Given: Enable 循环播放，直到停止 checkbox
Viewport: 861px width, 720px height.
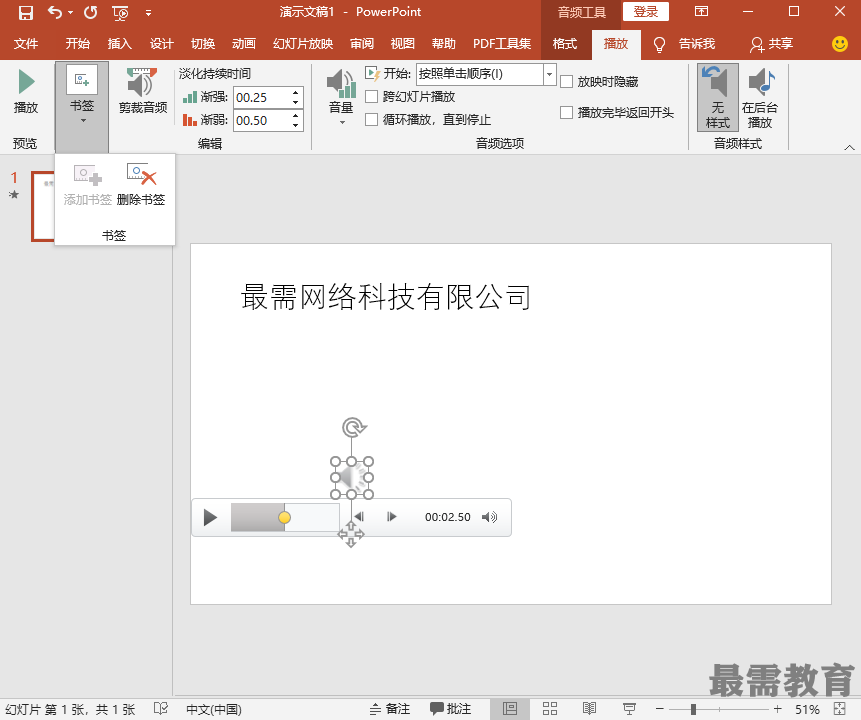Looking at the screenshot, I should 372,120.
